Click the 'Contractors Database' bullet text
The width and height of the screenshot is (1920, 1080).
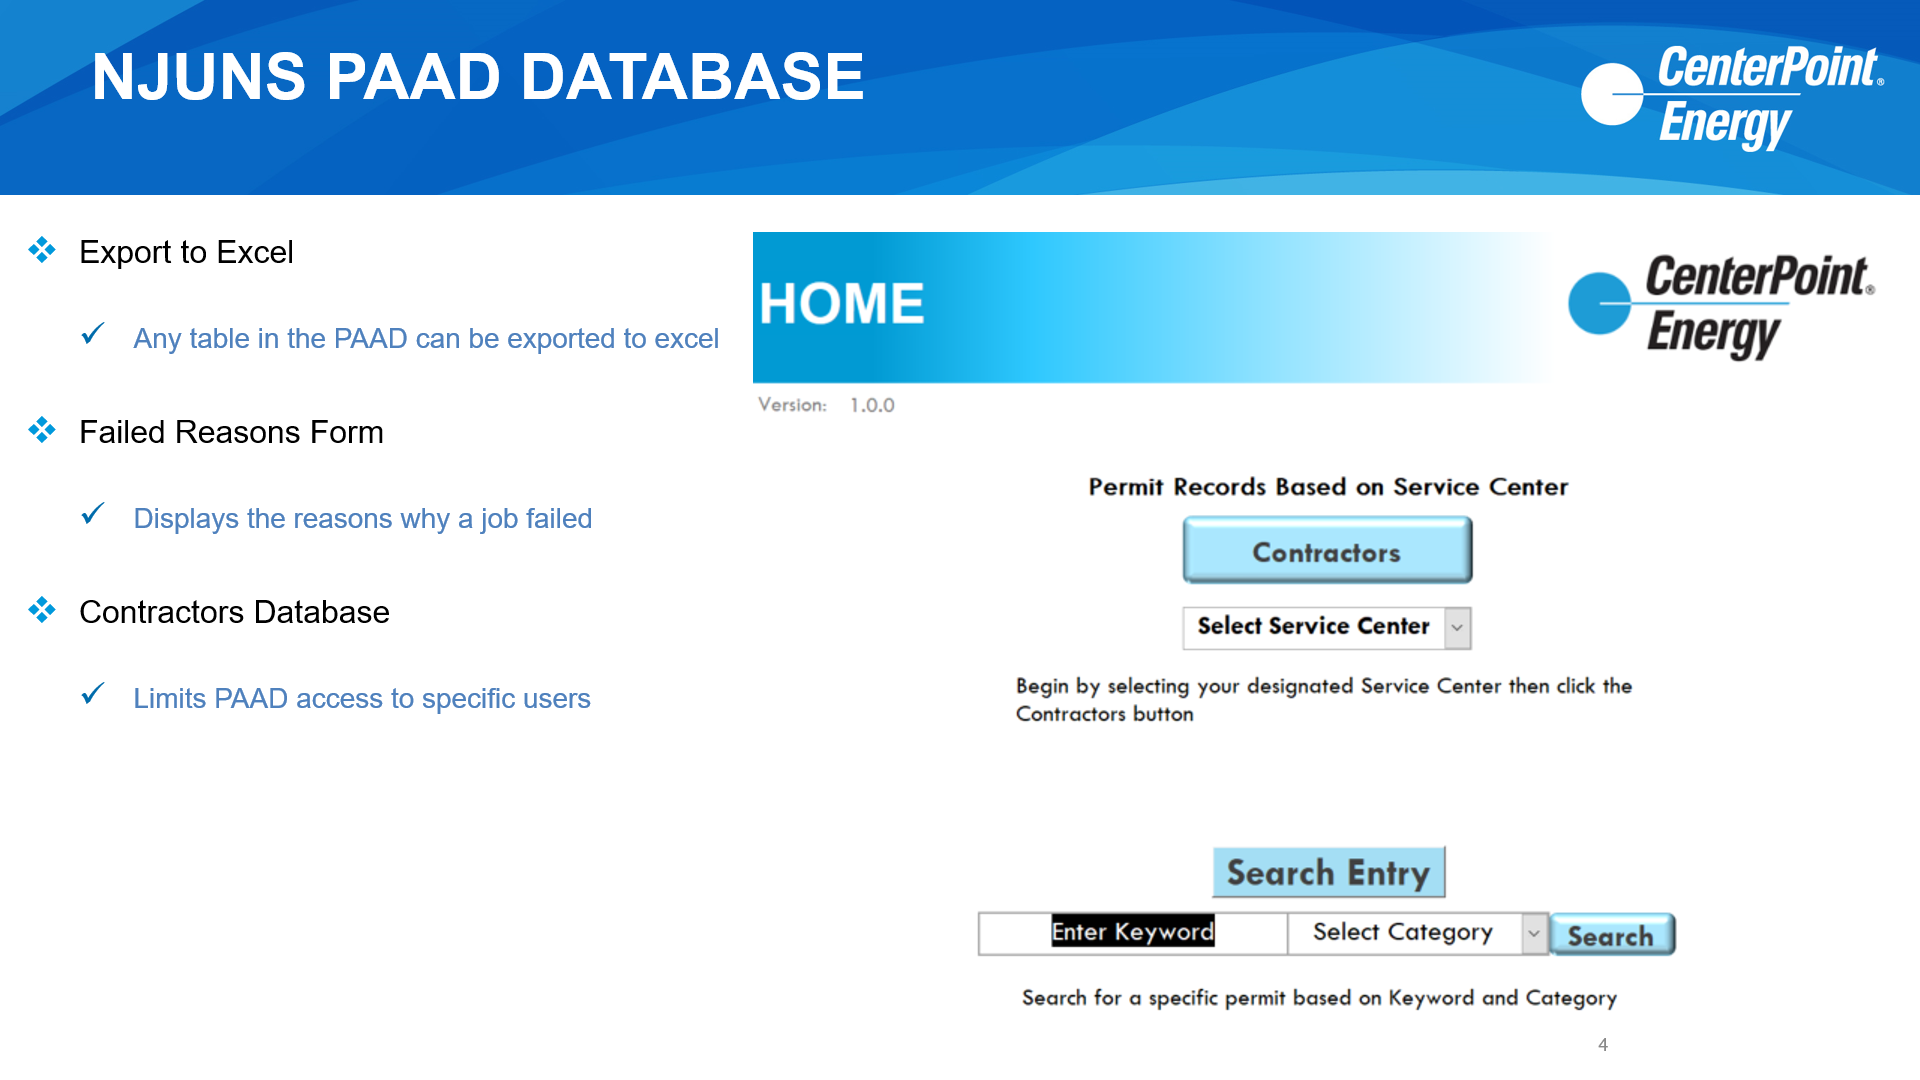[234, 612]
